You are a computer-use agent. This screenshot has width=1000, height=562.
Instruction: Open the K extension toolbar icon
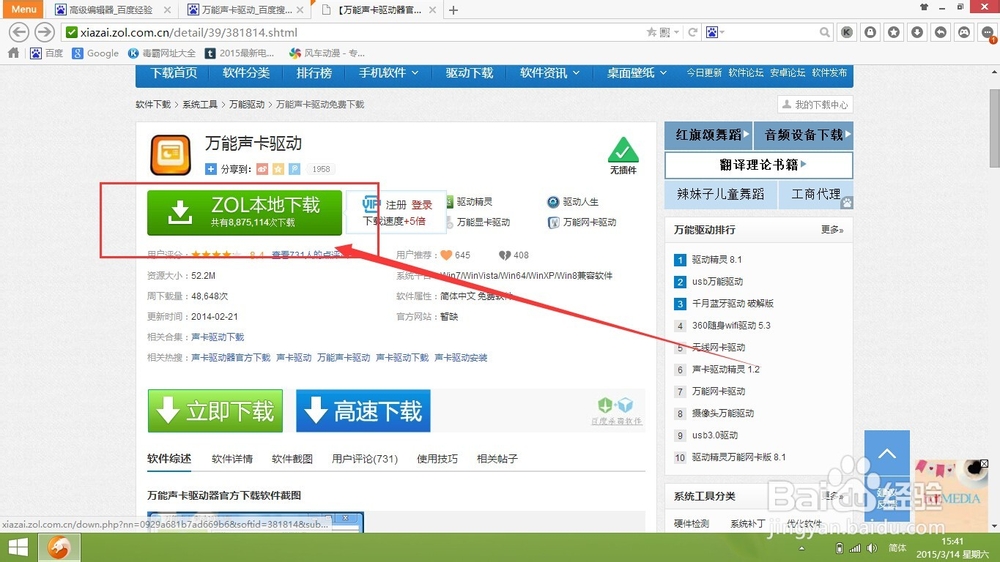point(847,32)
